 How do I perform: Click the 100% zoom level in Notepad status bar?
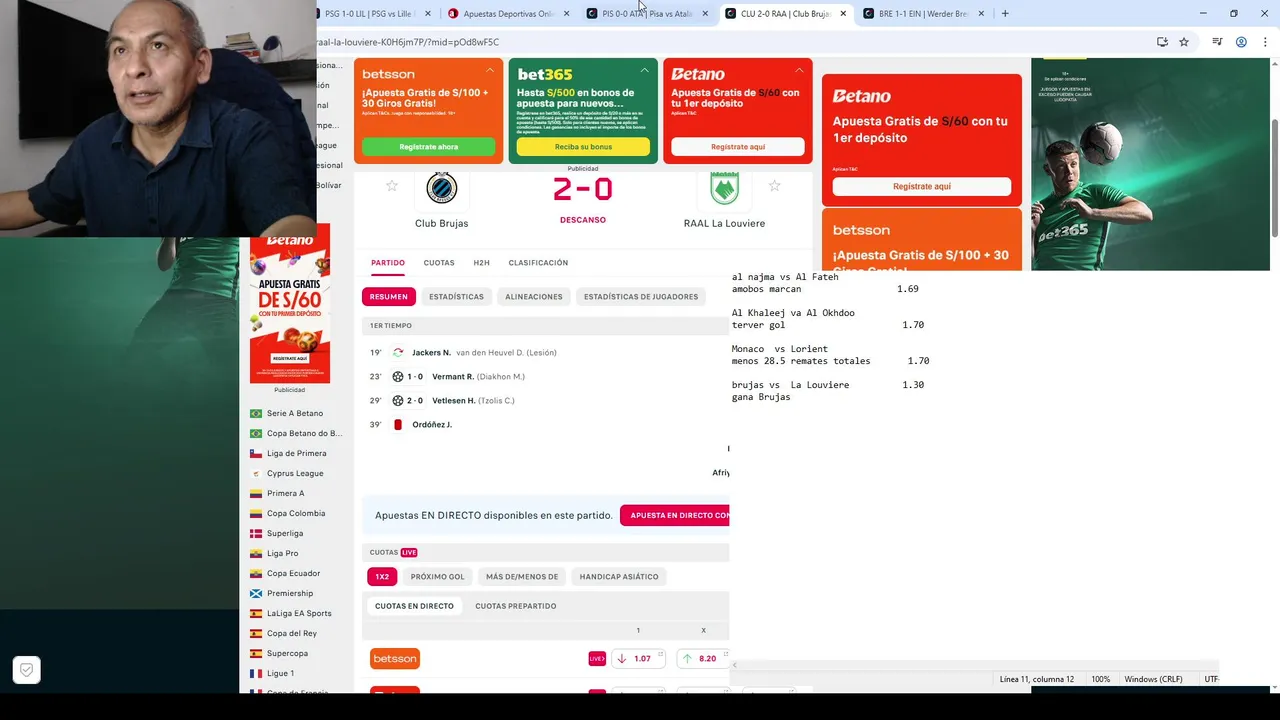pos(1101,680)
